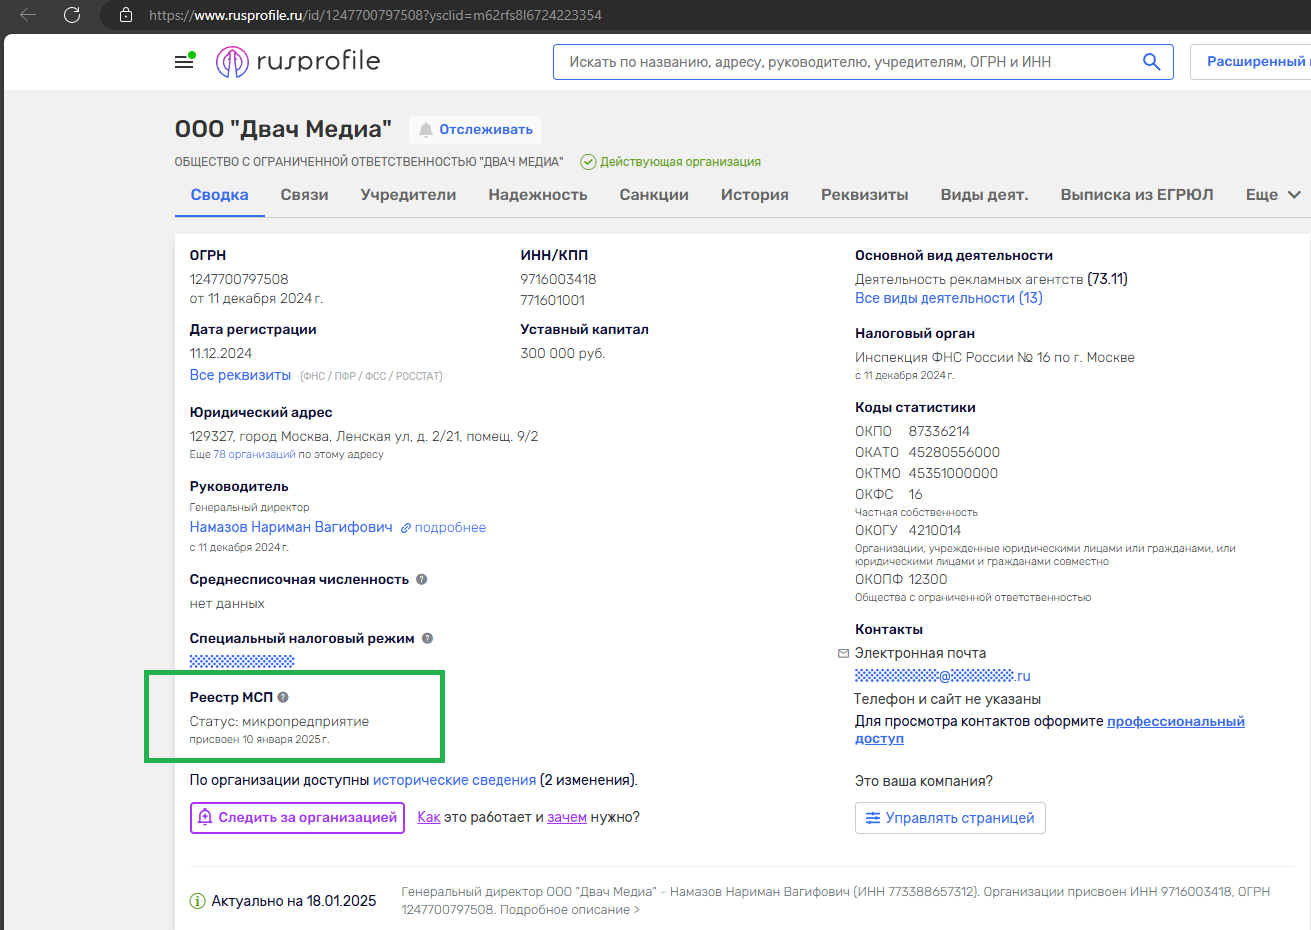Switch to the Связи tab
The width and height of the screenshot is (1311, 930).
coord(304,195)
